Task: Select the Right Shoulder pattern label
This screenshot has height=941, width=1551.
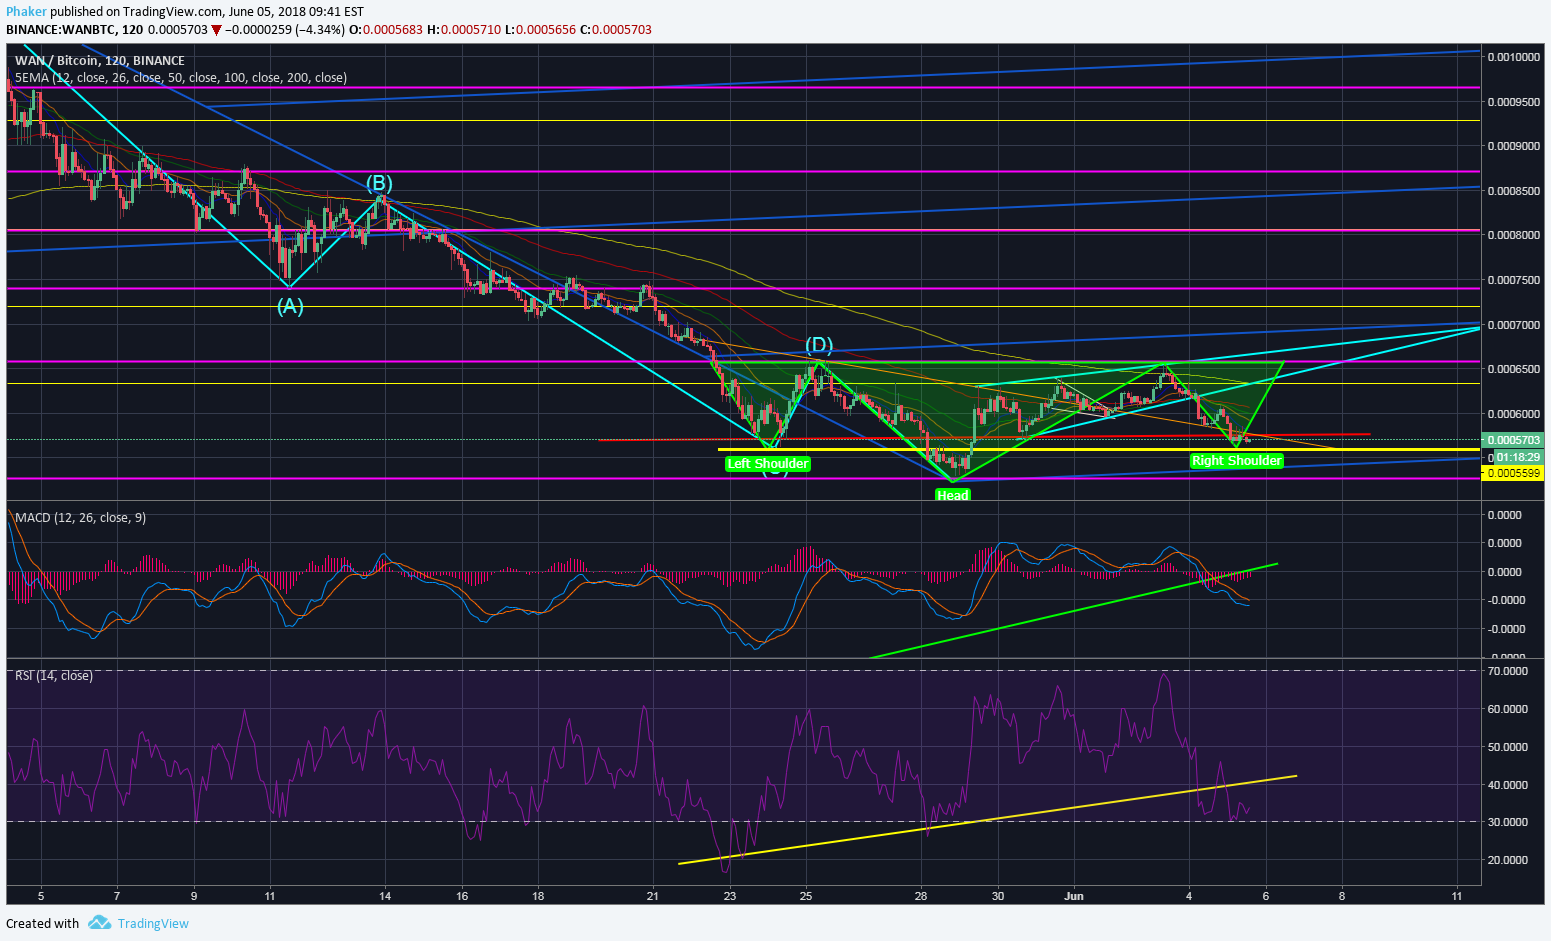Action: click(x=1236, y=461)
